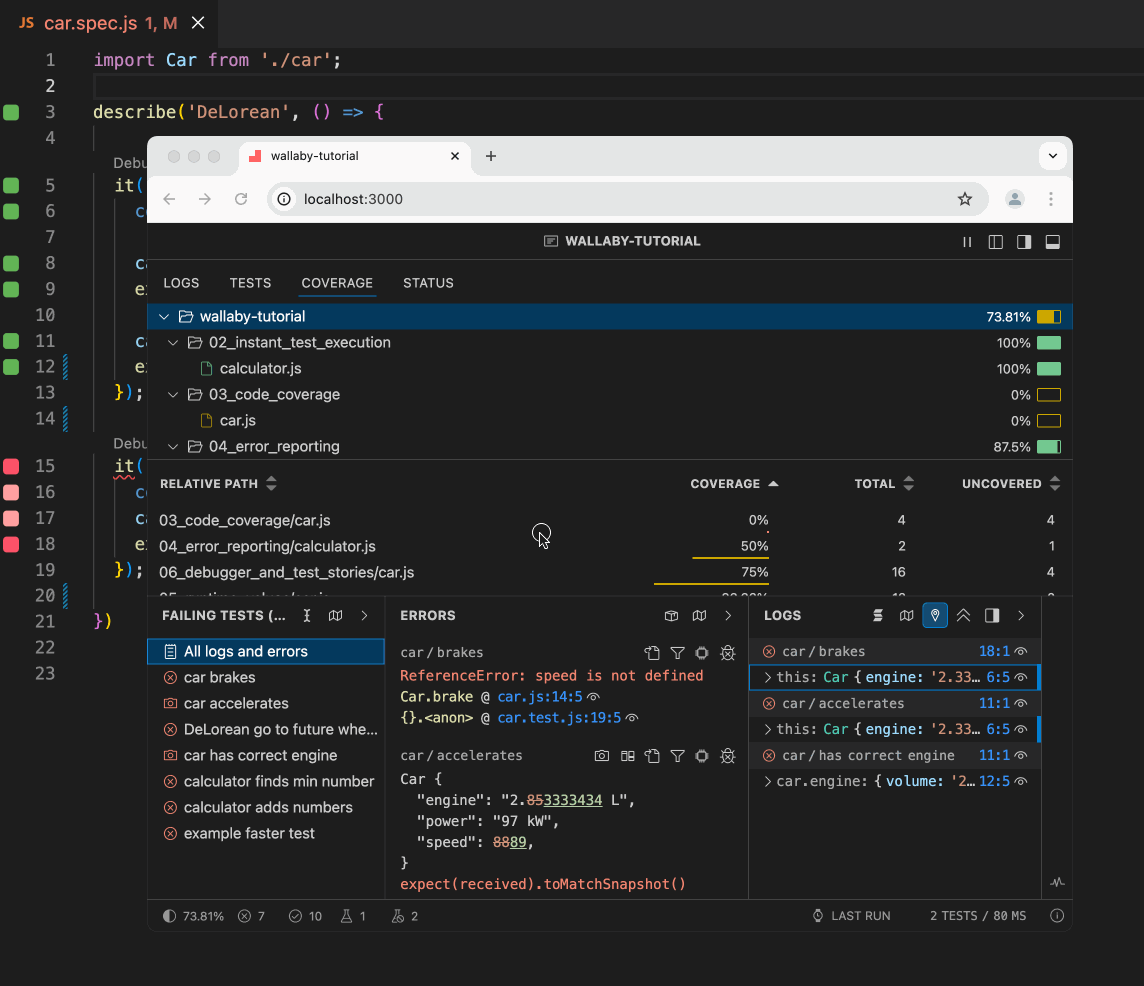Toggle the left side panel layout icon
Image resolution: width=1144 pixels, height=986 pixels.
[995, 242]
